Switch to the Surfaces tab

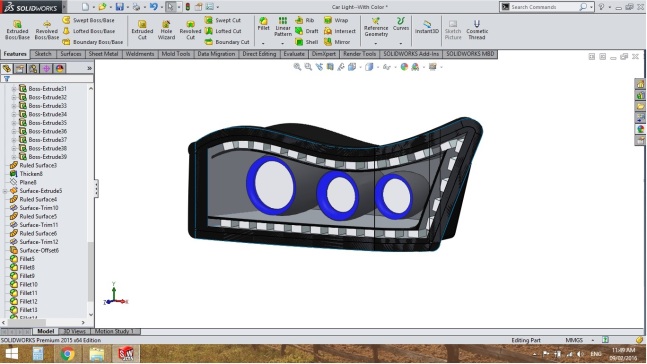[x=71, y=54]
